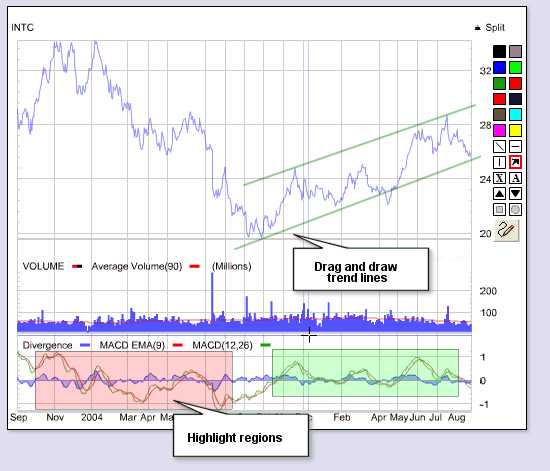Pick the blue color swatch
550x471 pixels.
(x=499, y=67)
